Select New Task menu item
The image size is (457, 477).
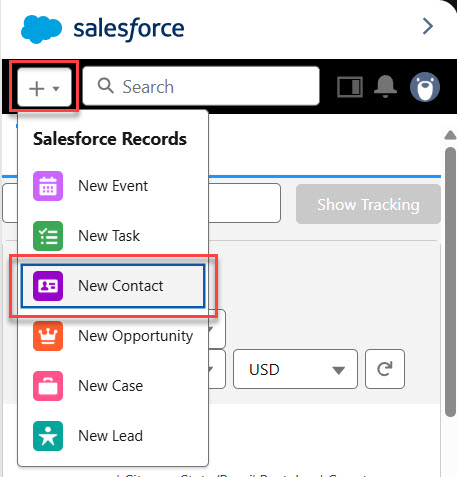coord(113,236)
